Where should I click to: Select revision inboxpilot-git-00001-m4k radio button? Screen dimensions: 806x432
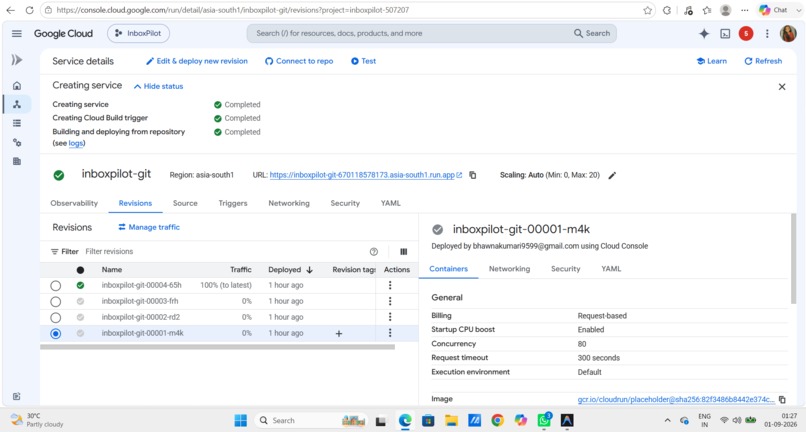[x=56, y=334]
